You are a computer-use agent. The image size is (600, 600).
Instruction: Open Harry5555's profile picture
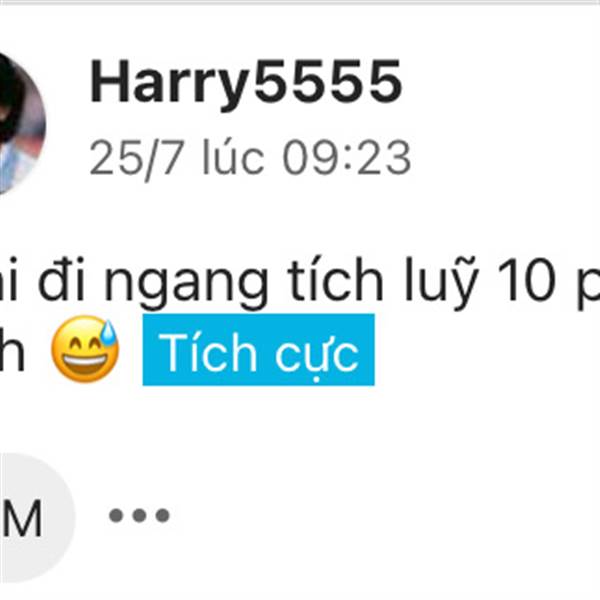[20, 123]
